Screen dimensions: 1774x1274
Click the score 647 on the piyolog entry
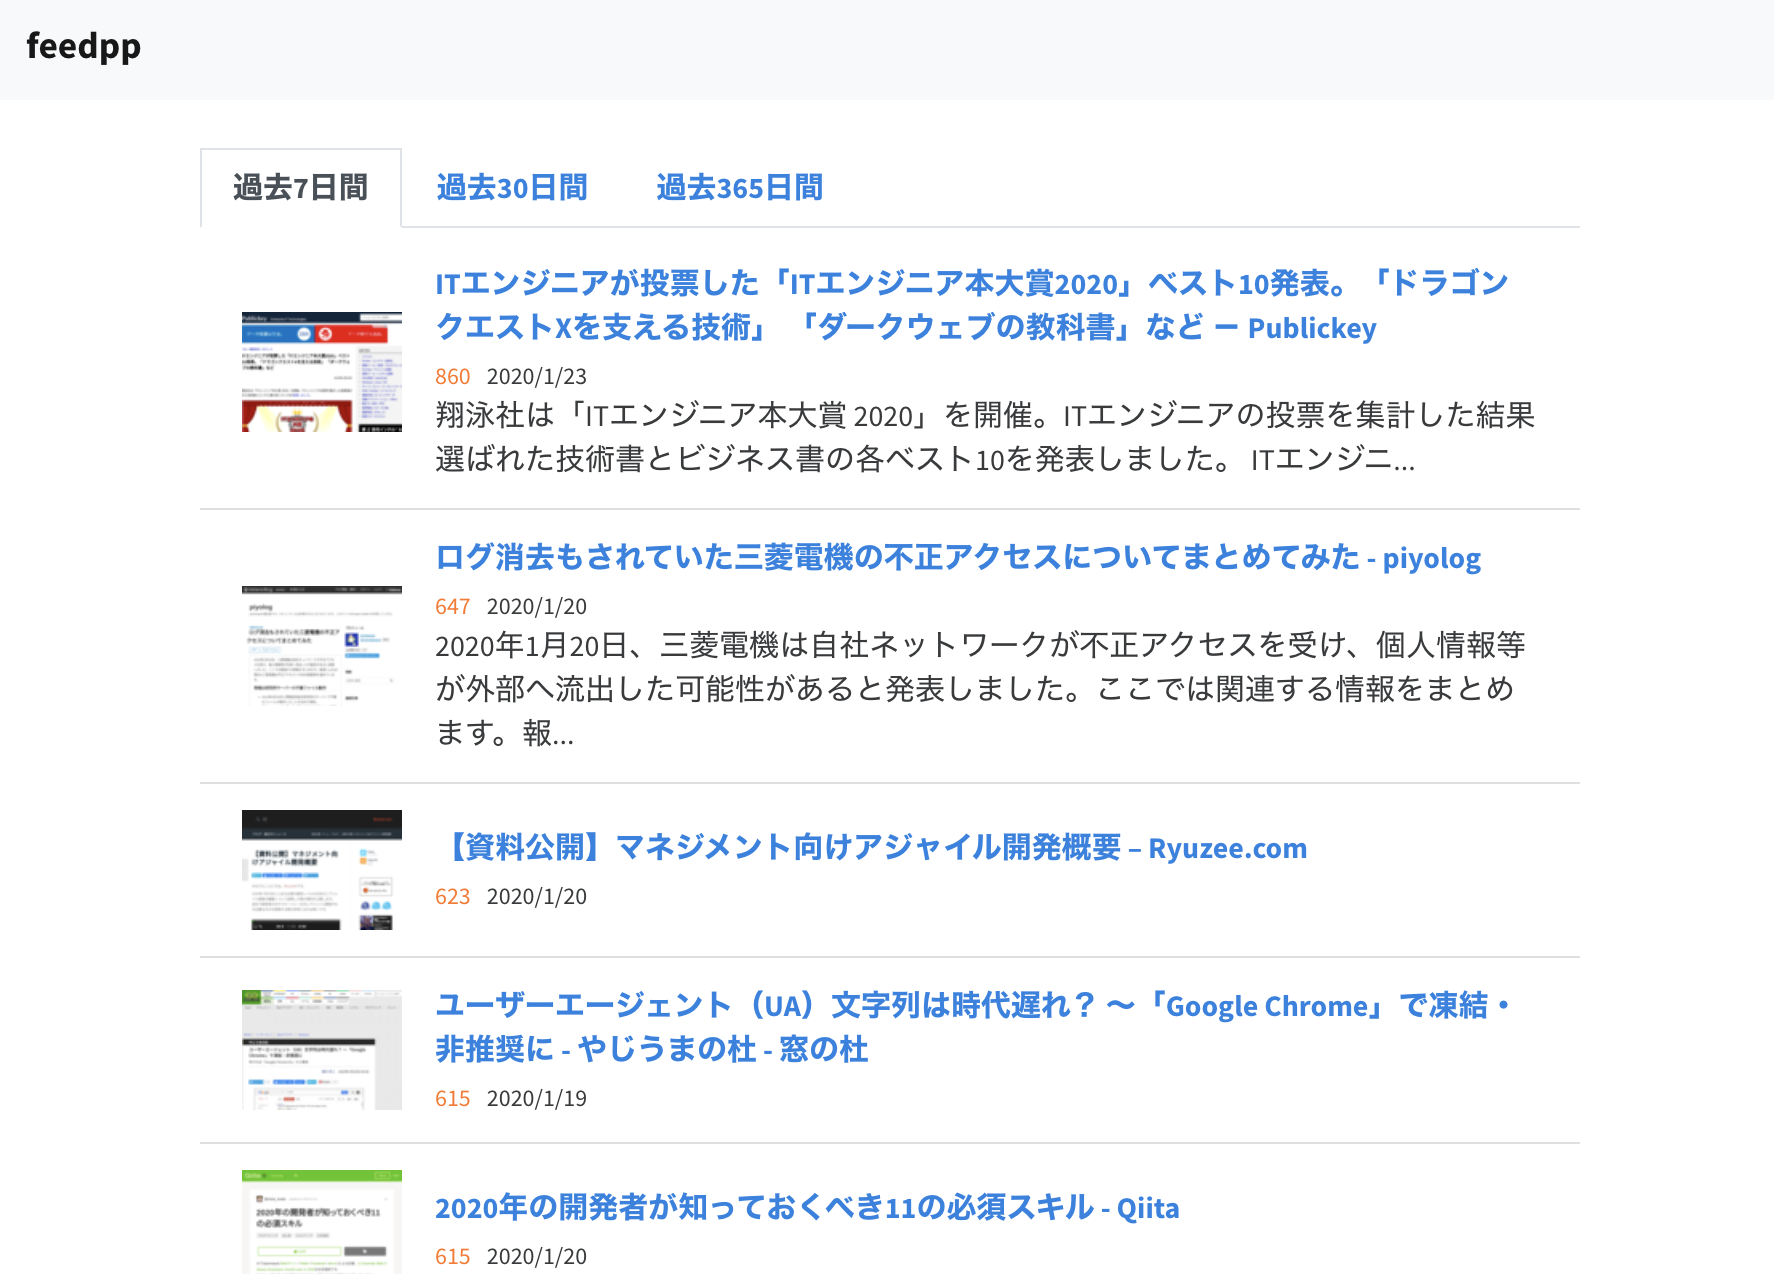tap(453, 606)
